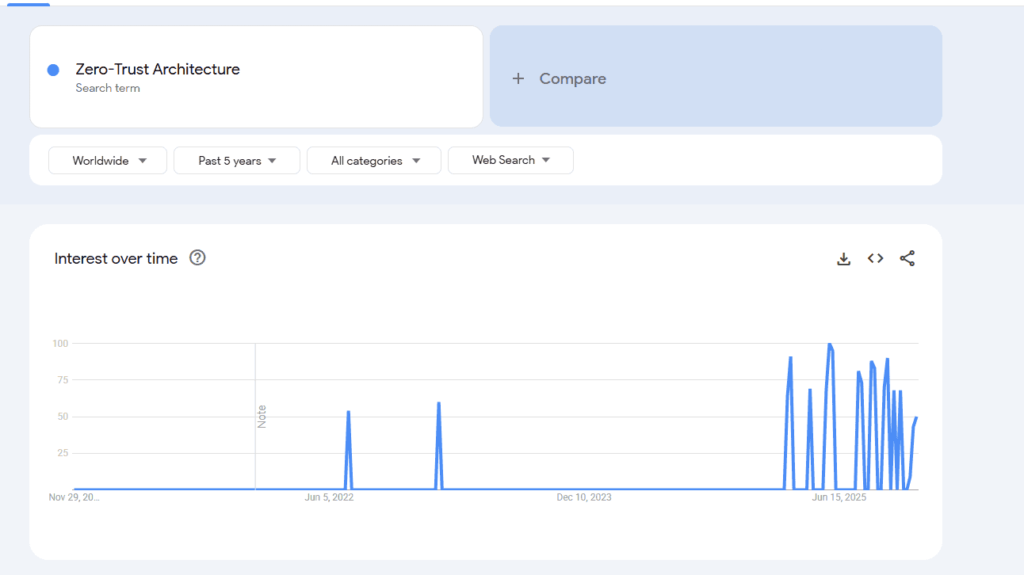Open the Web Search type dropdown

510,160
